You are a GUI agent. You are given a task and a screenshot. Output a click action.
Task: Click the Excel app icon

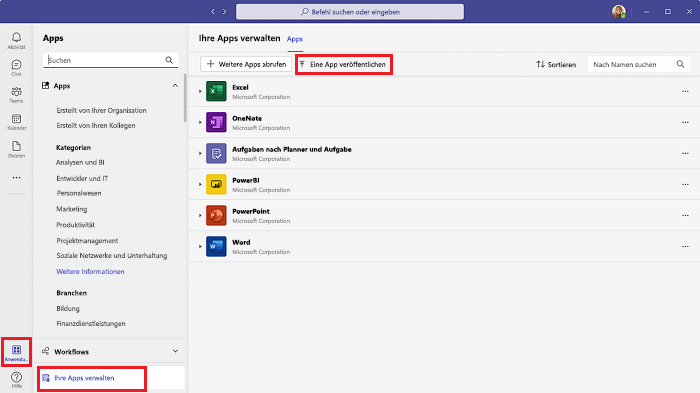pyautogui.click(x=216, y=91)
